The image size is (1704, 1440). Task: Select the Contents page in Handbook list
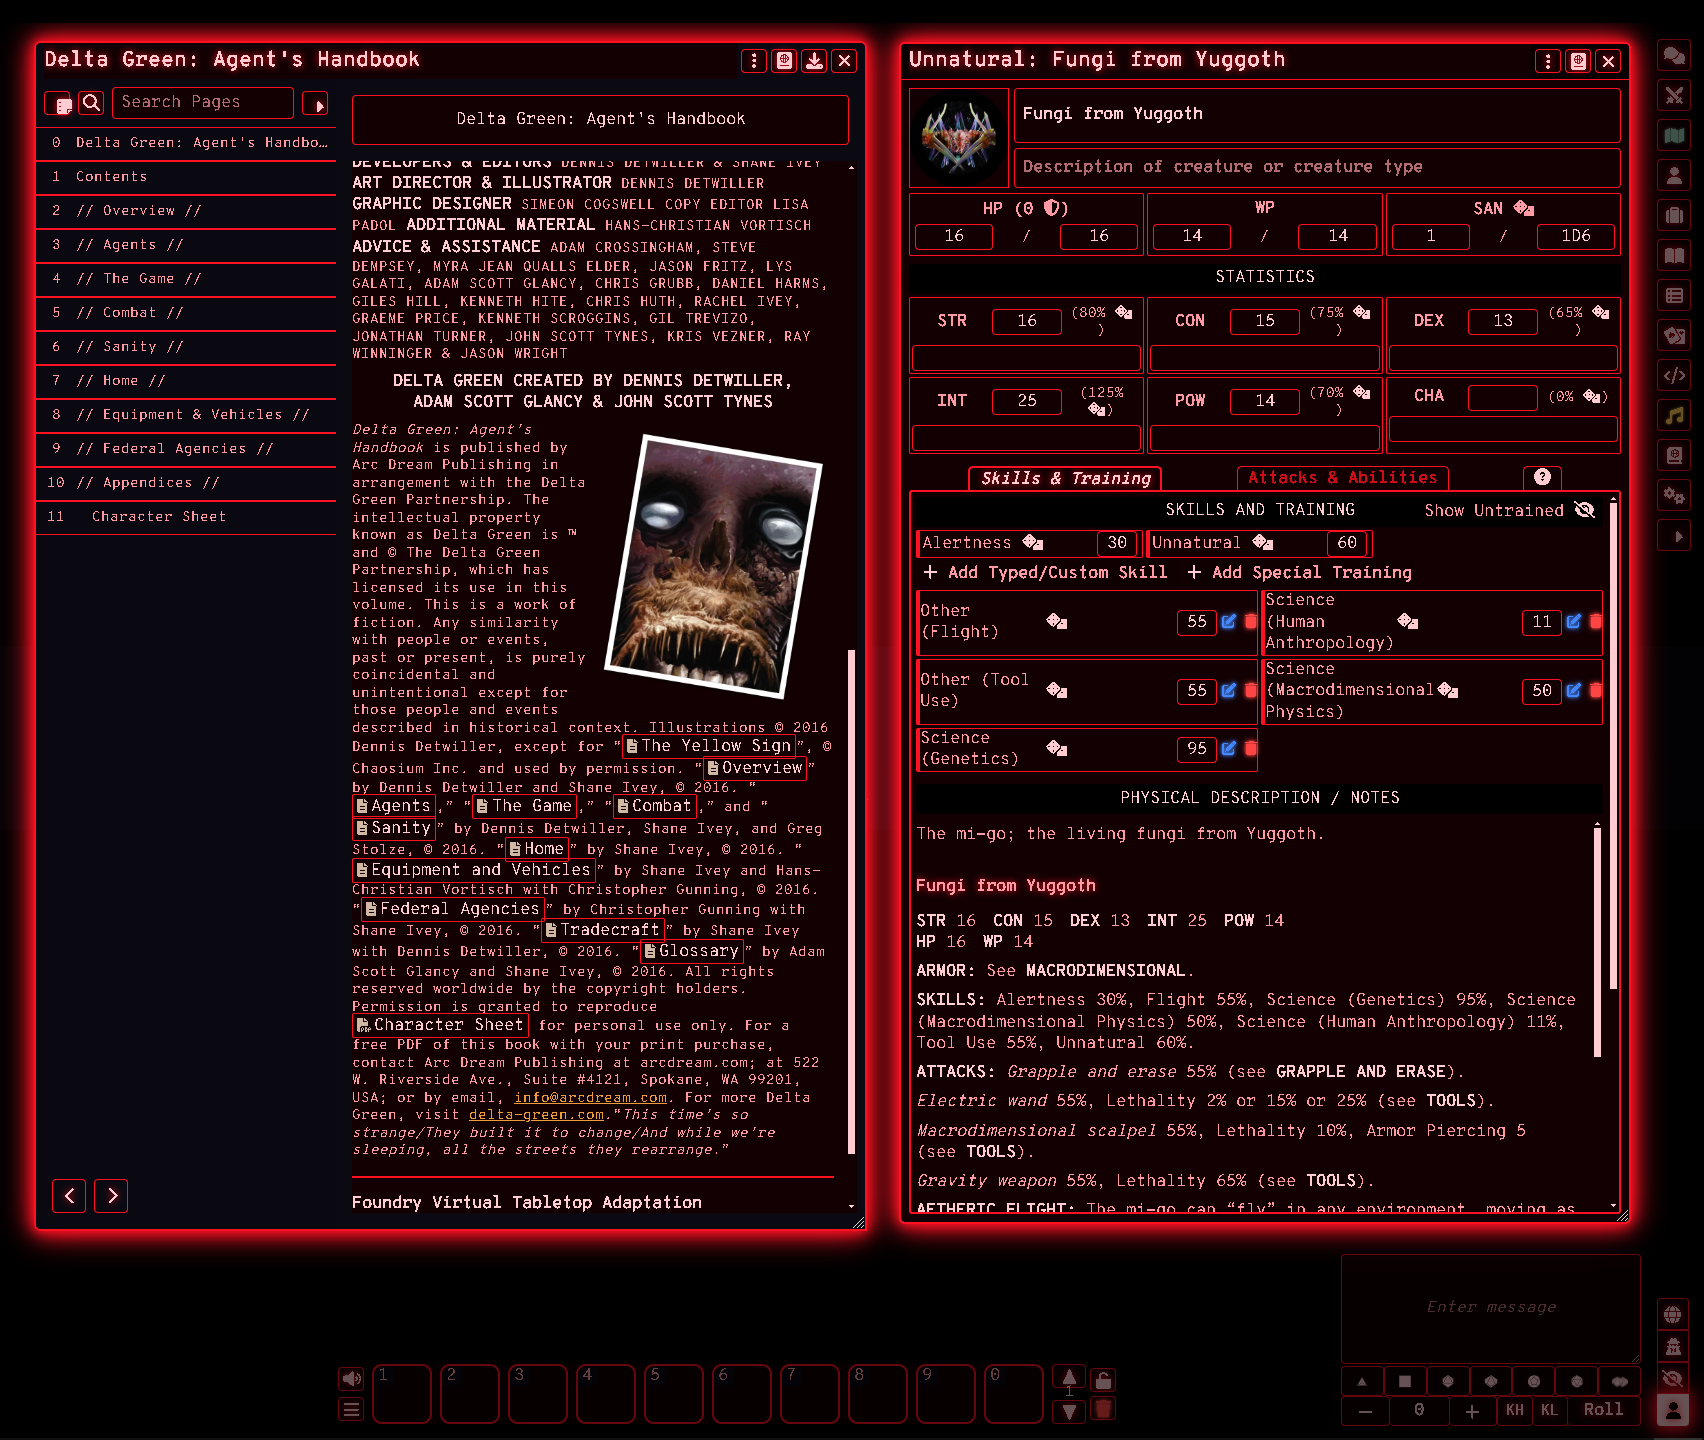[186, 176]
